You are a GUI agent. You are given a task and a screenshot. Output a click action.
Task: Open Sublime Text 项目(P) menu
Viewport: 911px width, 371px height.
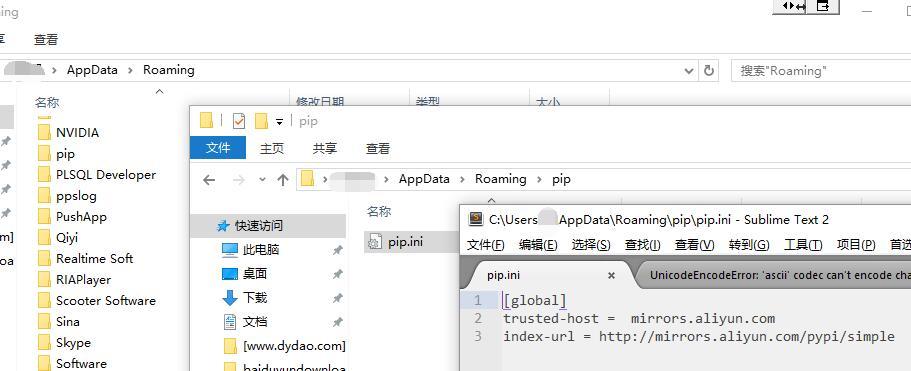(856, 245)
